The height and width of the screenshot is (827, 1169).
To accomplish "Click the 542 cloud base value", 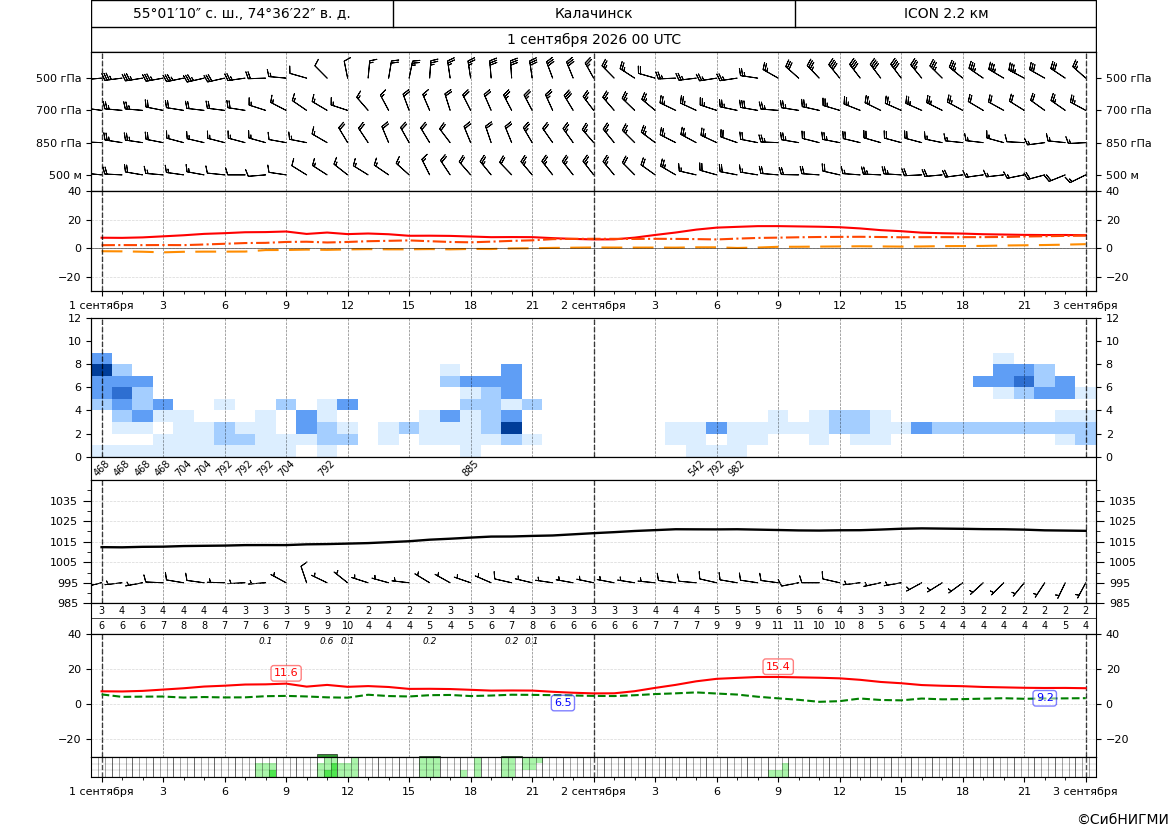I will point(695,468).
